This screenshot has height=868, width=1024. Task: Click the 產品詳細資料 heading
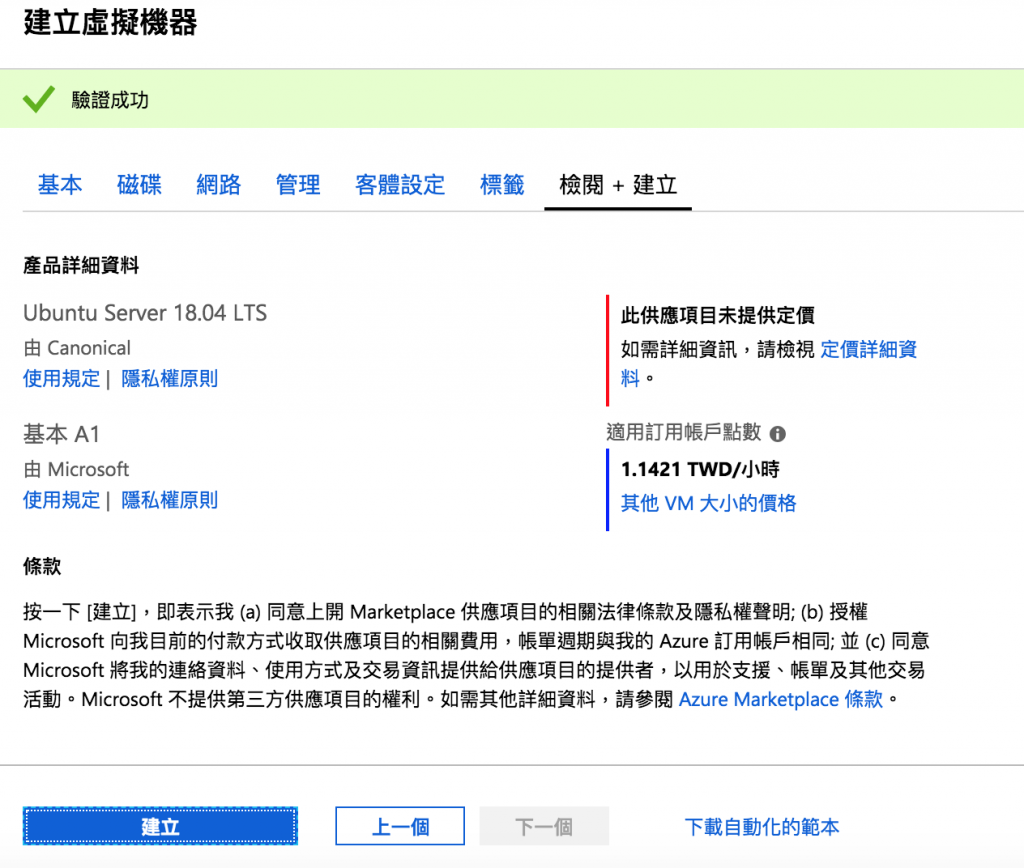click(81, 266)
